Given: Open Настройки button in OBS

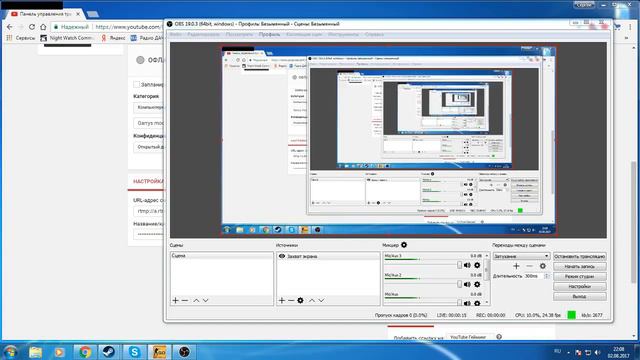Looking at the screenshot, I should pos(580,287).
